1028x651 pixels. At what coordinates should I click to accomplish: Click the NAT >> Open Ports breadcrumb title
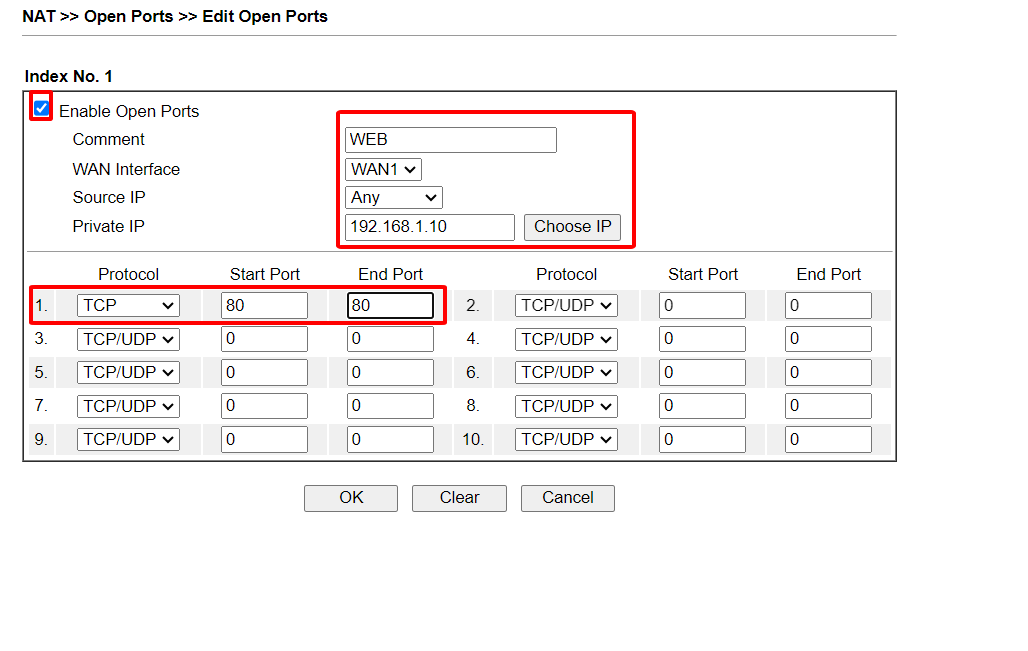pos(175,16)
